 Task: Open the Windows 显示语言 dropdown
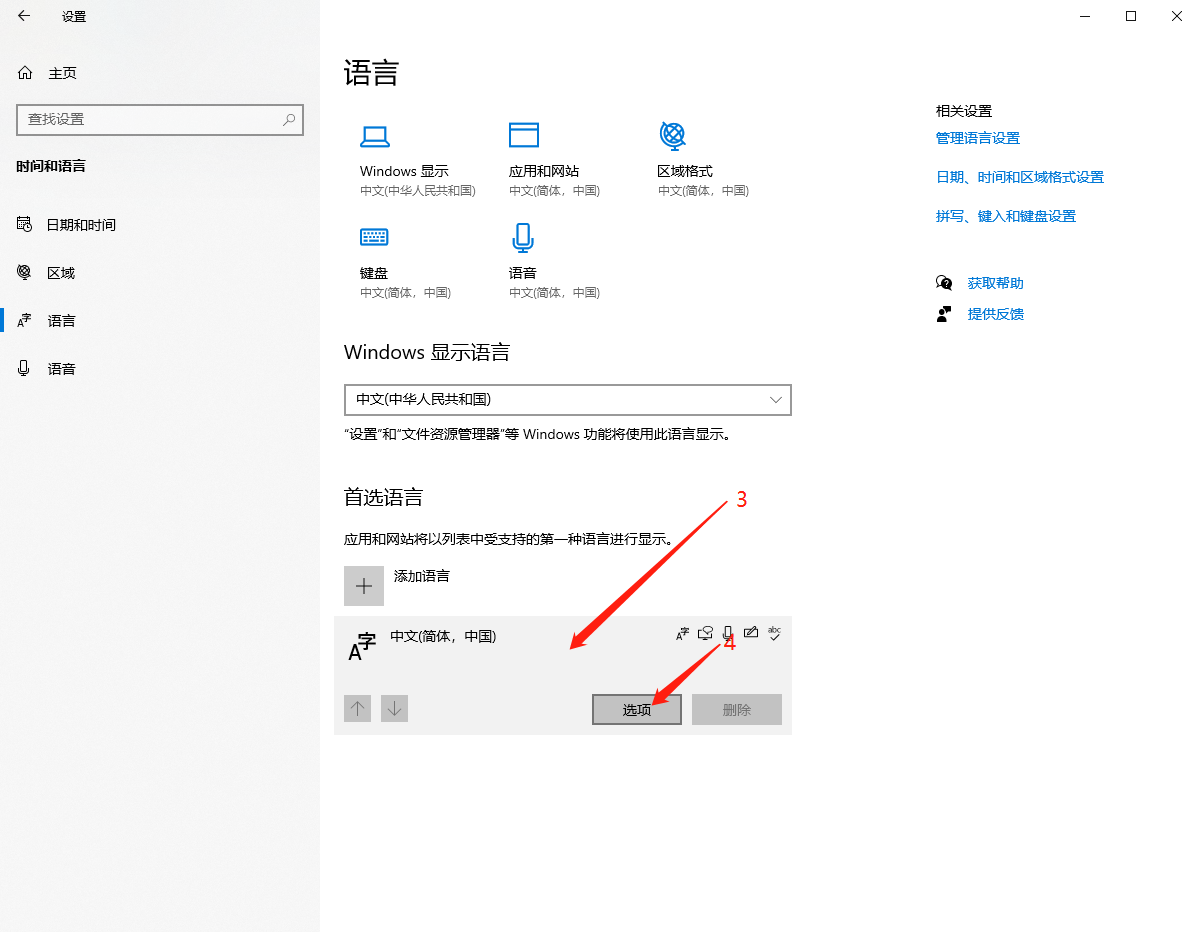(567, 400)
